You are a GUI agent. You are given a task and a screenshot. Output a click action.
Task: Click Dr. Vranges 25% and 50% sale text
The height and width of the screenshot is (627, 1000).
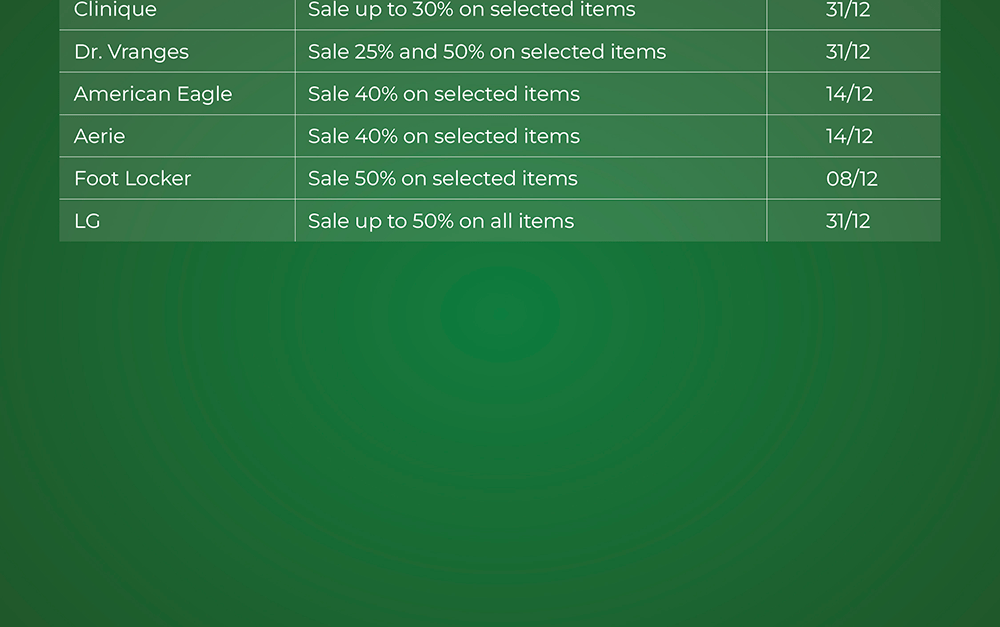click(486, 52)
